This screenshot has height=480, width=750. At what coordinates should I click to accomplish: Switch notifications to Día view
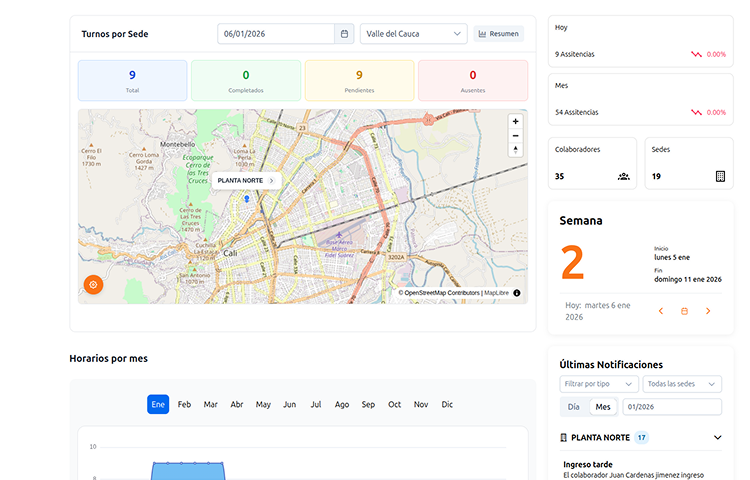click(x=573, y=407)
